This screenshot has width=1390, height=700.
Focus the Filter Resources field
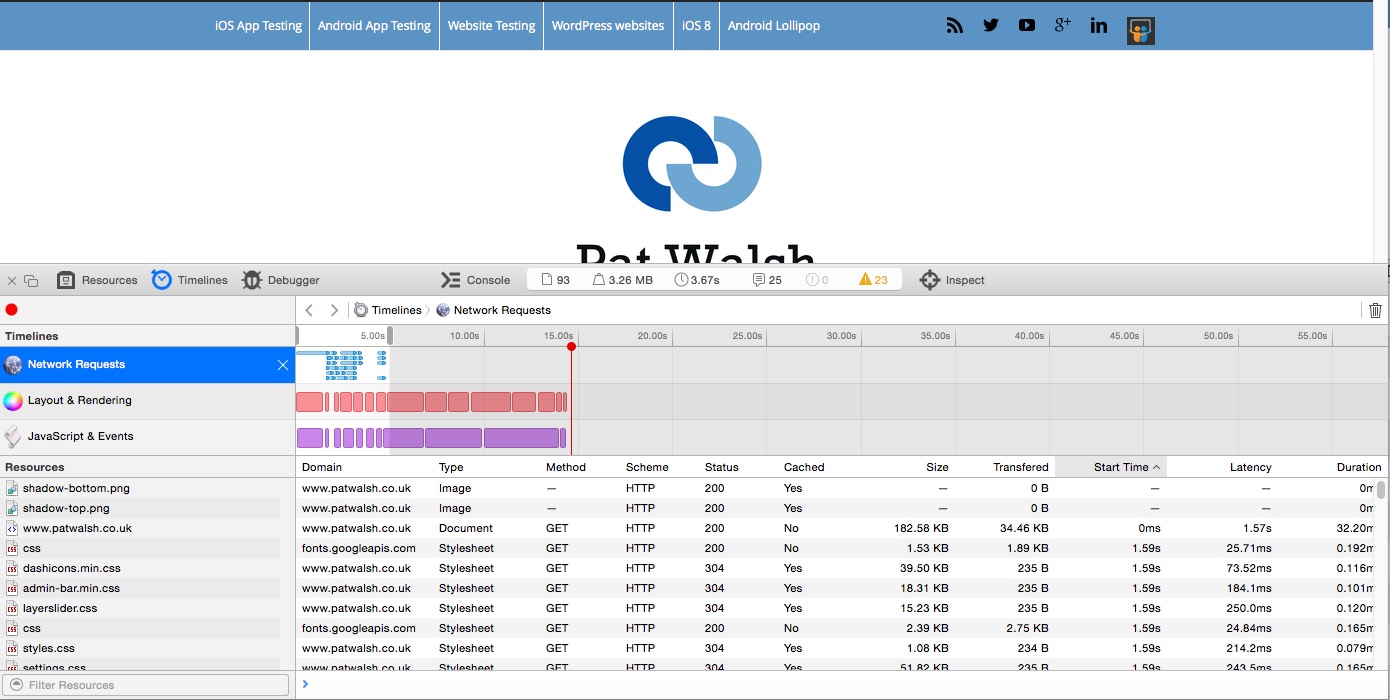pyautogui.click(x=147, y=685)
